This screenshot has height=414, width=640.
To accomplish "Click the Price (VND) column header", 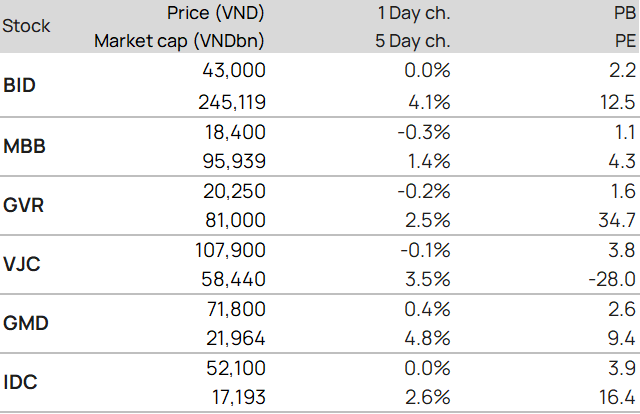I will click(x=219, y=12).
